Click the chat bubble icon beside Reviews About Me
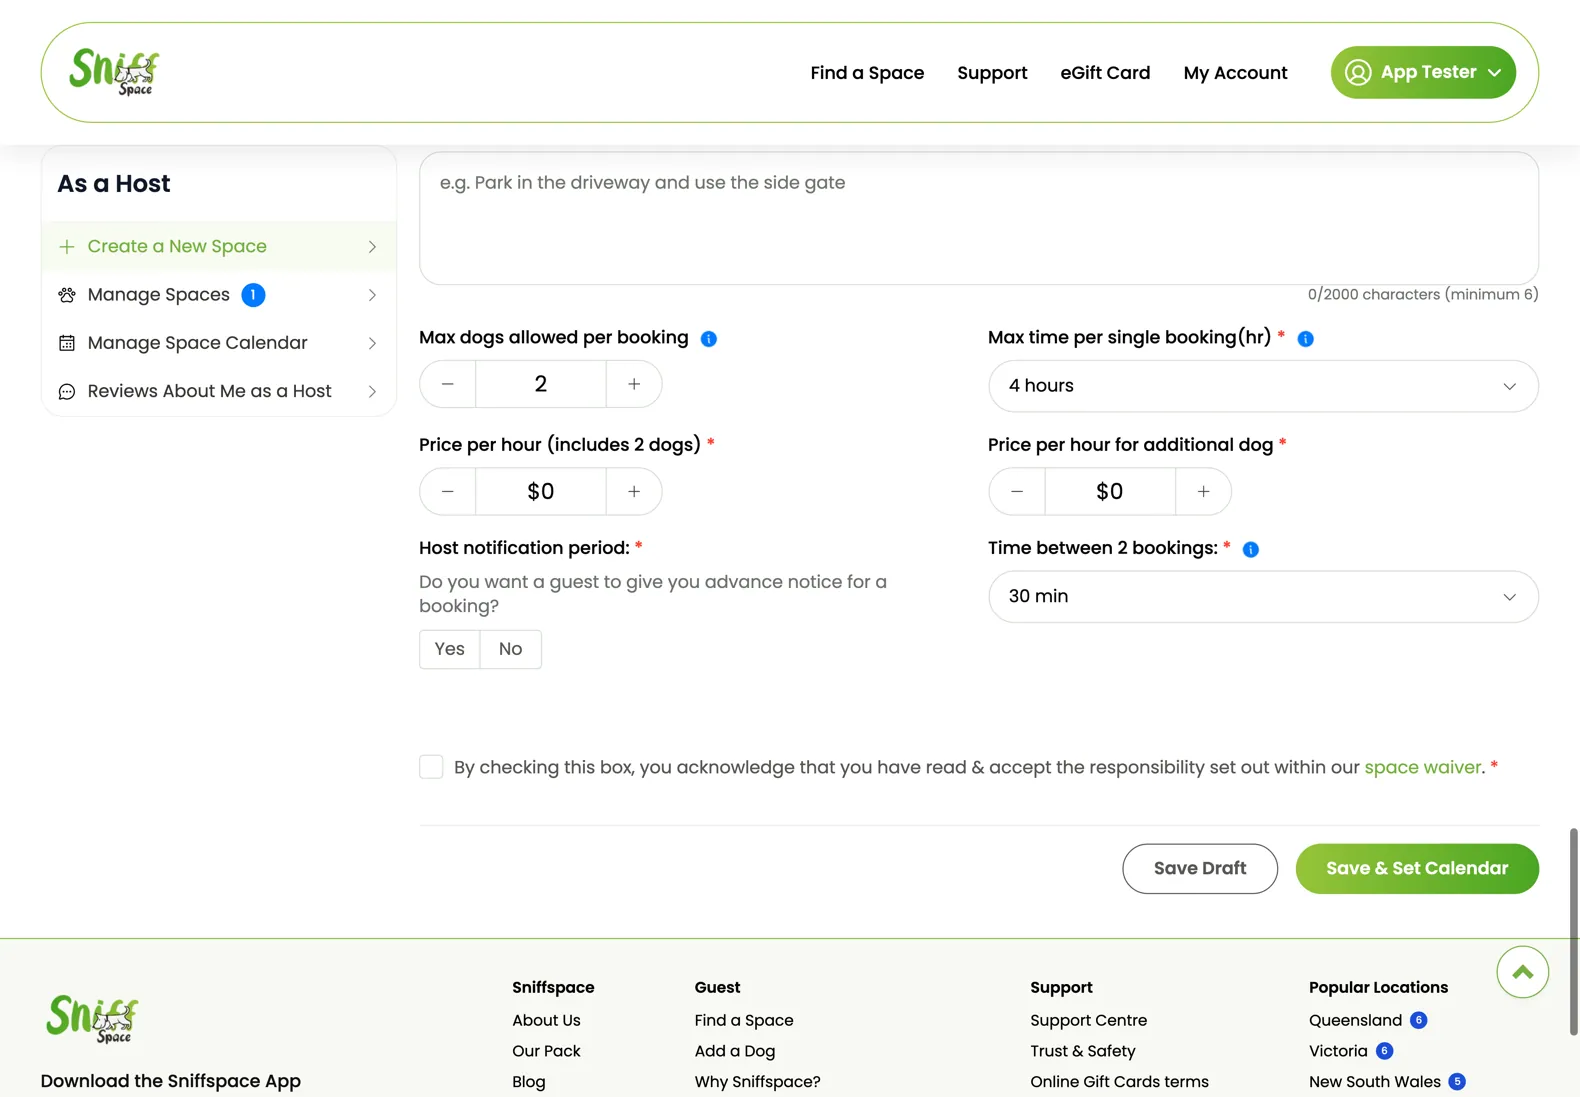1580x1097 pixels. click(x=67, y=391)
